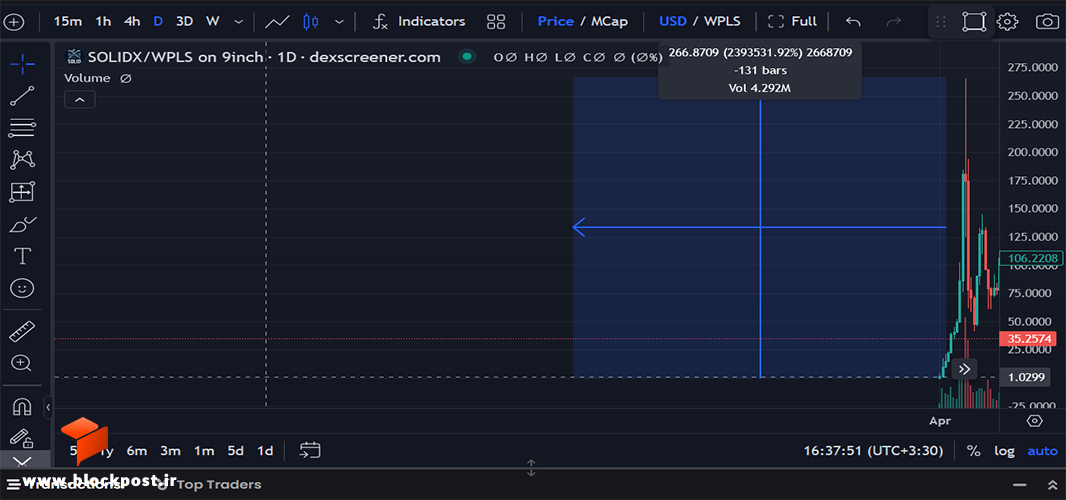The width and height of the screenshot is (1066, 500).
Task: Open the projection/forecasting tool
Action: pyautogui.click(x=22, y=192)
